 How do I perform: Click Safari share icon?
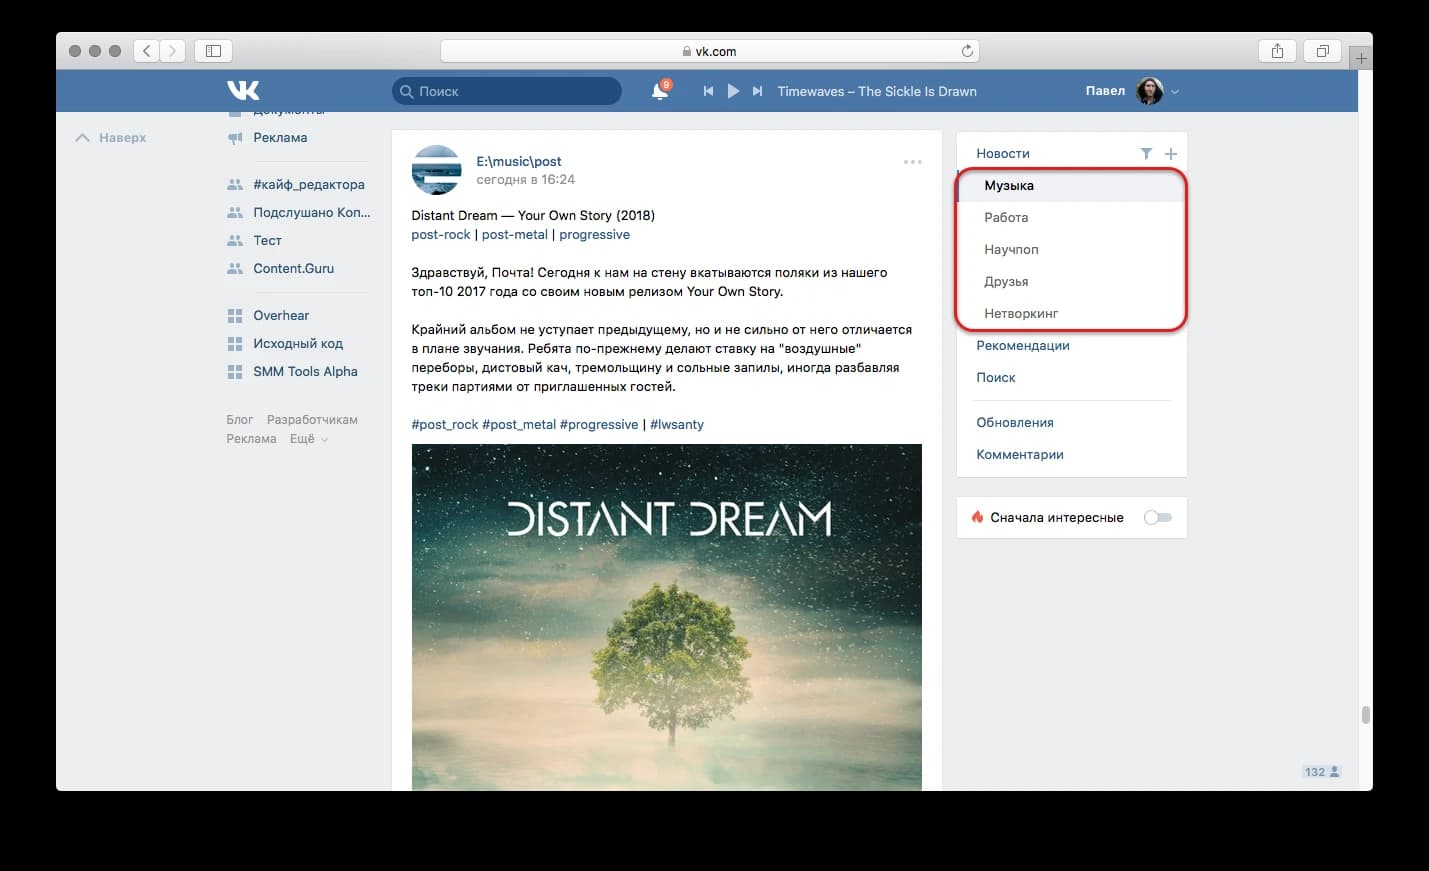[1277, 51]
